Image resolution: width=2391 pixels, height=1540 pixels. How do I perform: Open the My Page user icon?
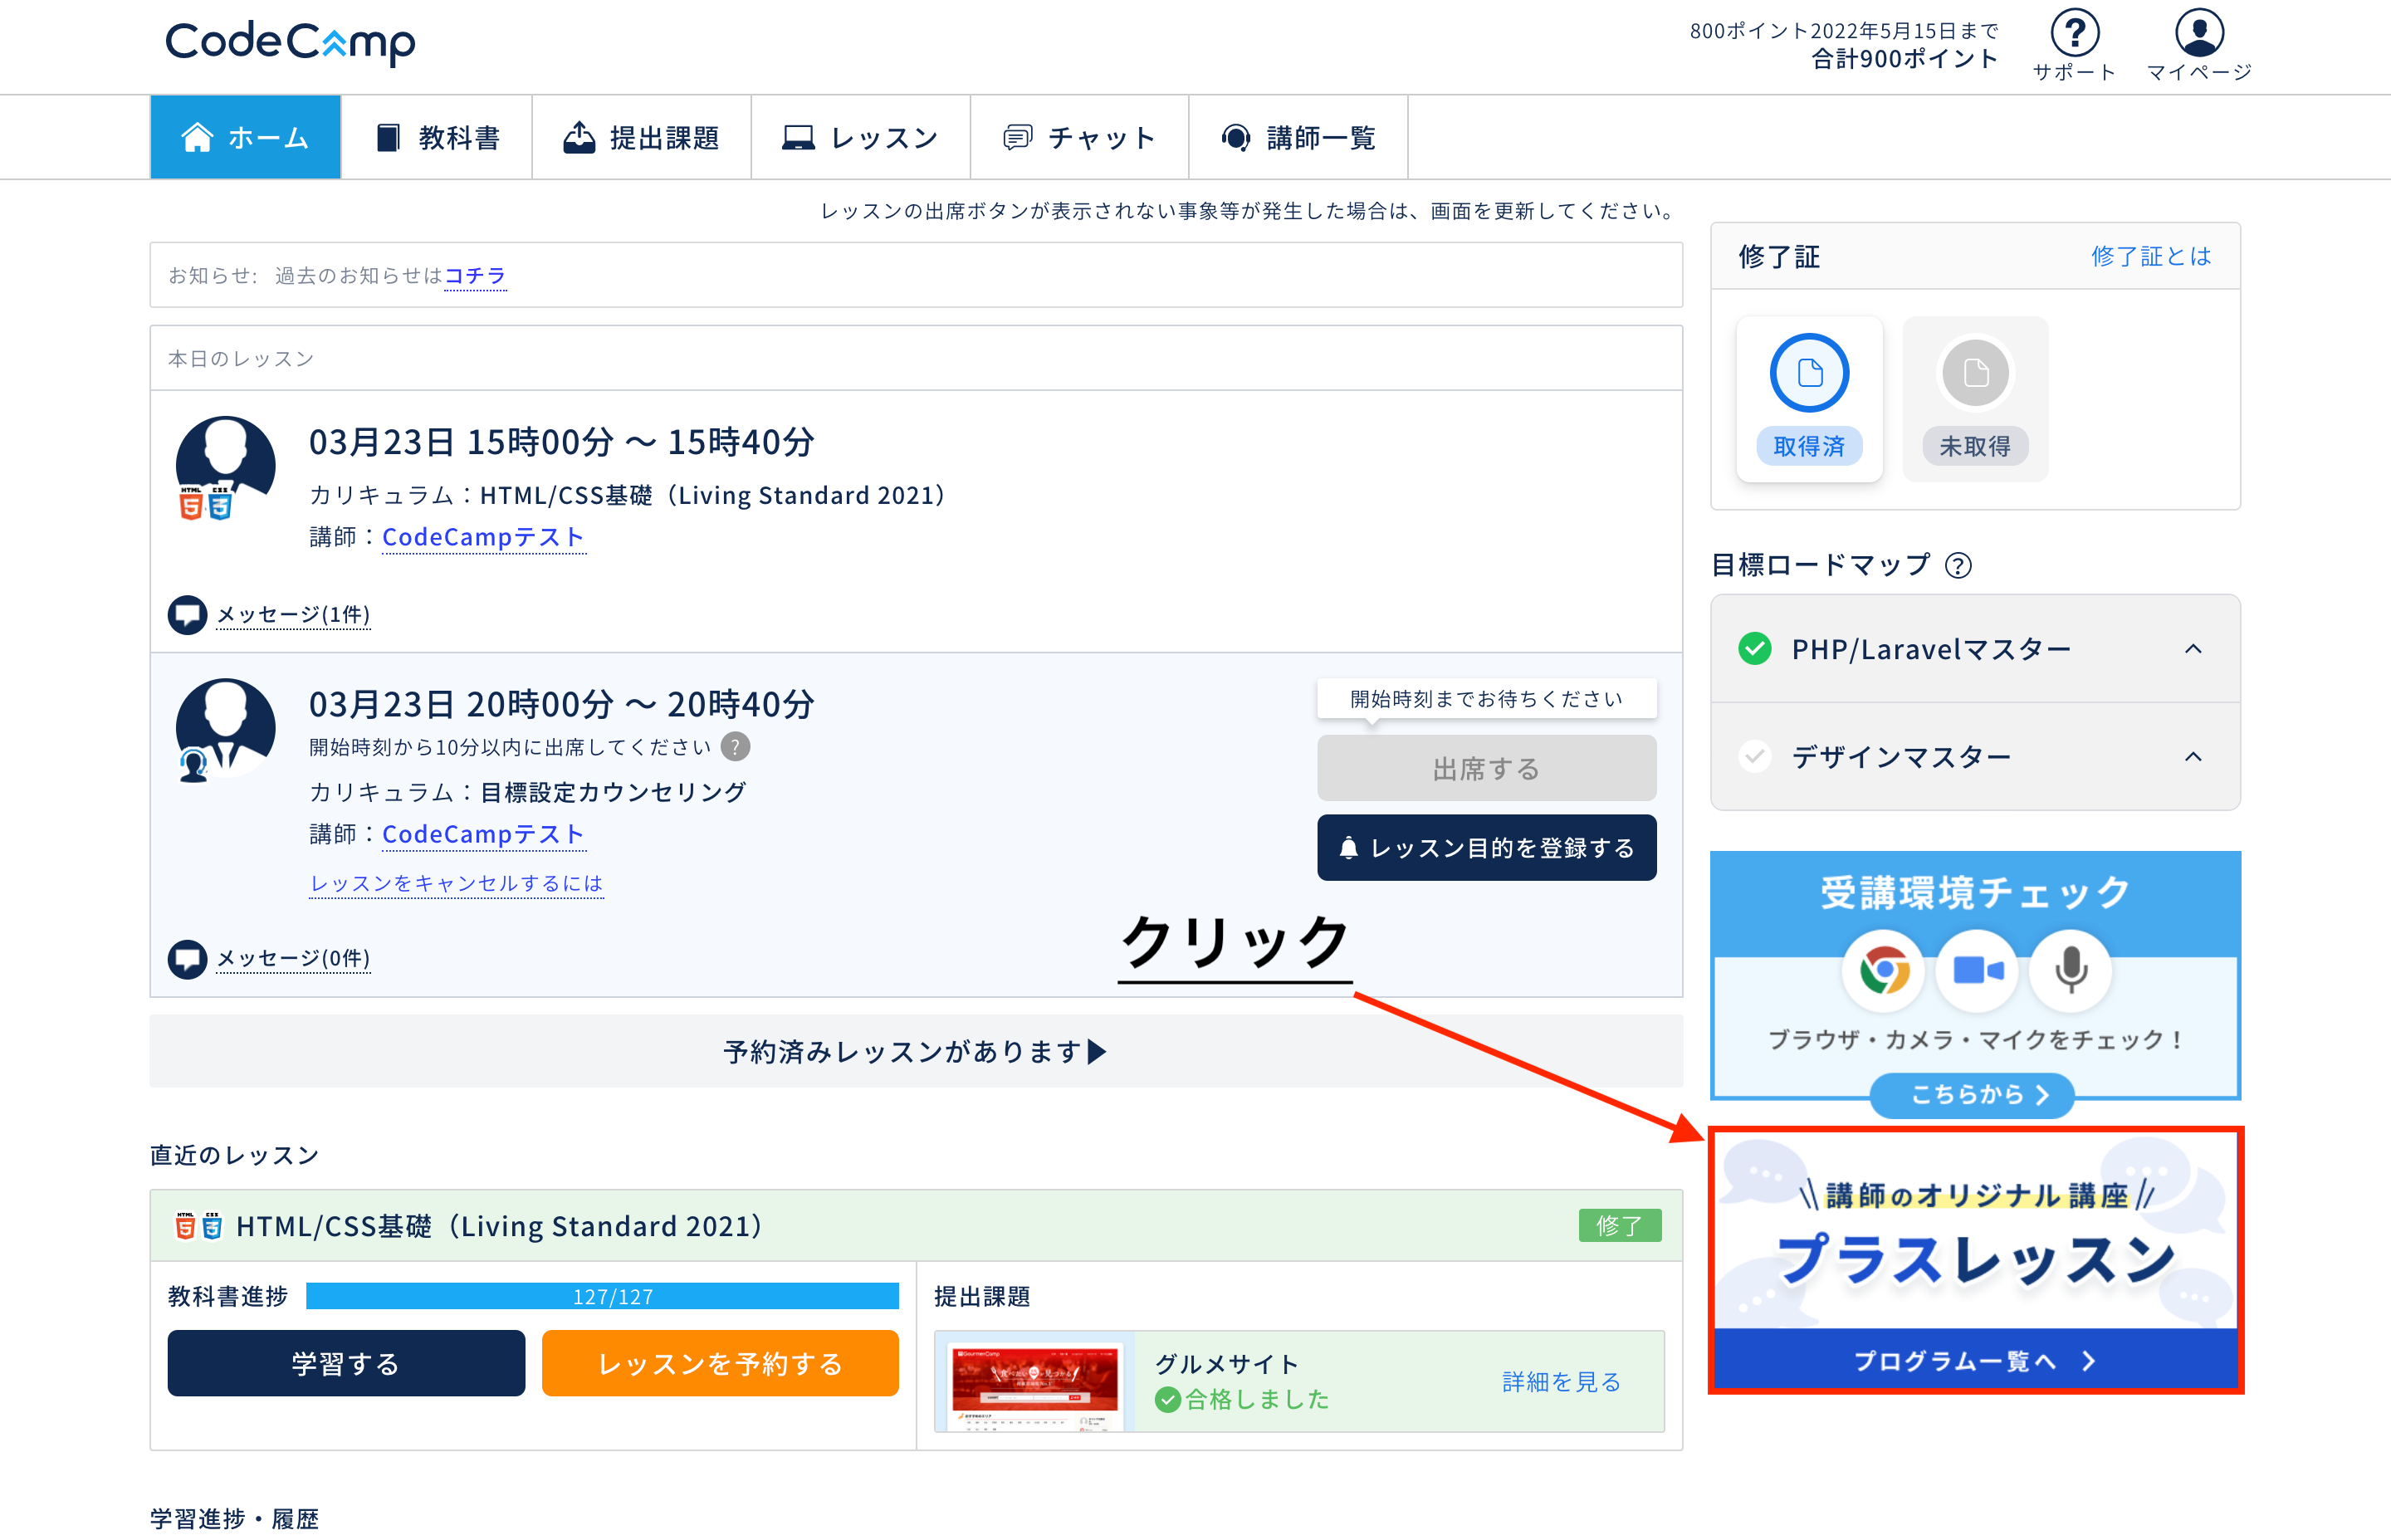tap(2198, 34)
